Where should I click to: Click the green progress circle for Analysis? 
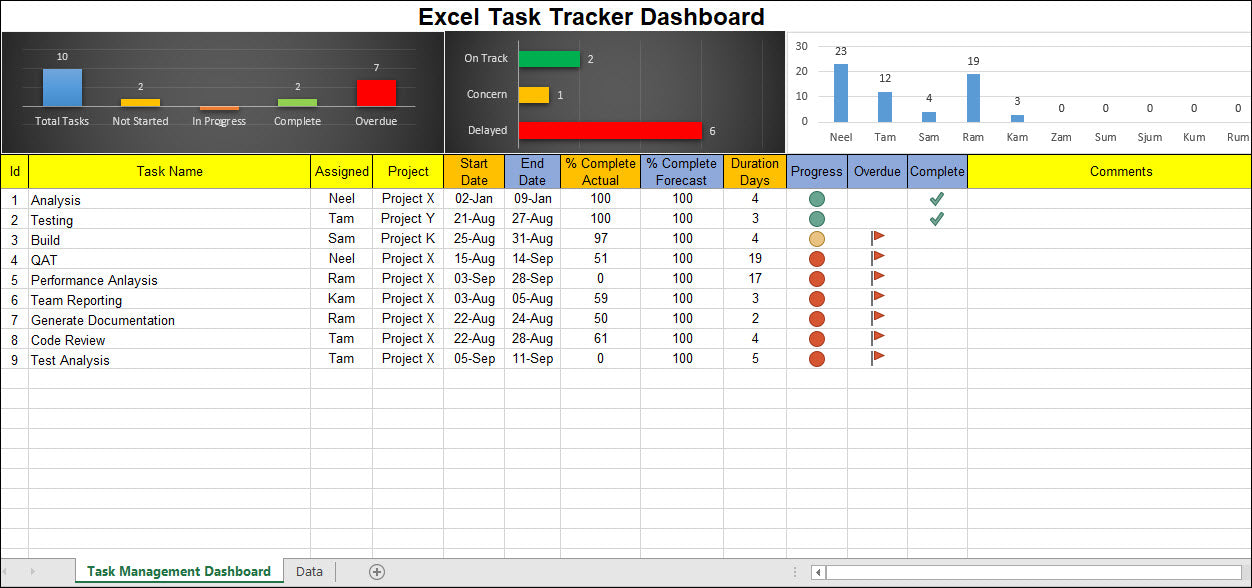click(816, 199)
